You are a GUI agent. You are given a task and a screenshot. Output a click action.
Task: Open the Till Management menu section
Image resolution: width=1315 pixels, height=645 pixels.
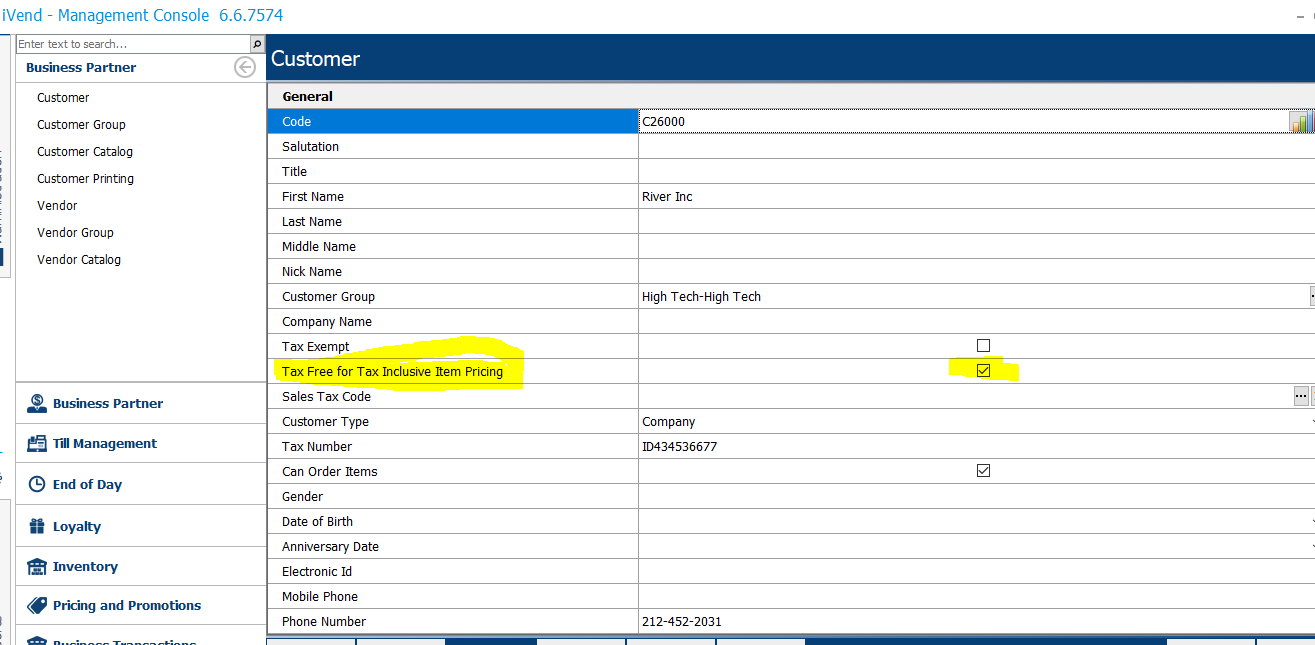[x=140, y=443]
